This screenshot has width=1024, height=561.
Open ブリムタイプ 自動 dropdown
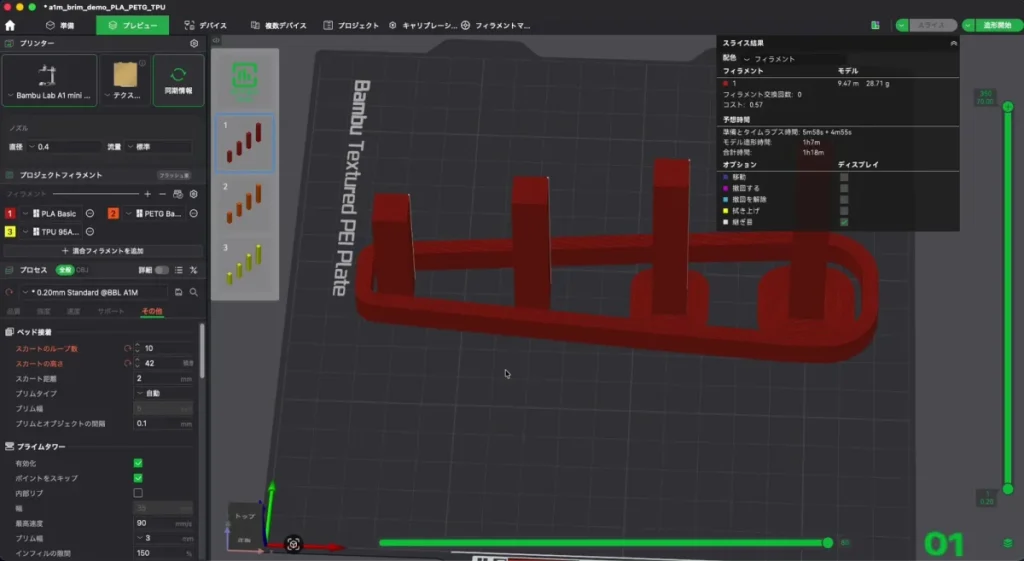(163, 393)
